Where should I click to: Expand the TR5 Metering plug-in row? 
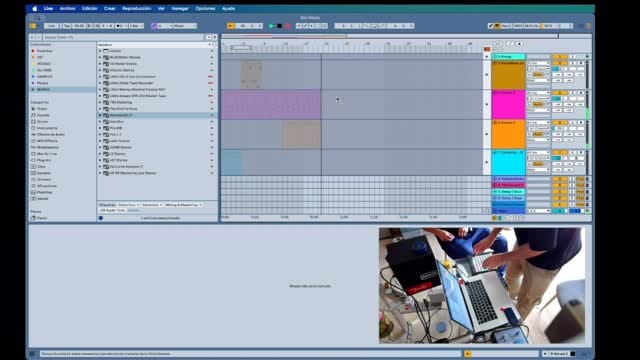(x=100, y=102)
